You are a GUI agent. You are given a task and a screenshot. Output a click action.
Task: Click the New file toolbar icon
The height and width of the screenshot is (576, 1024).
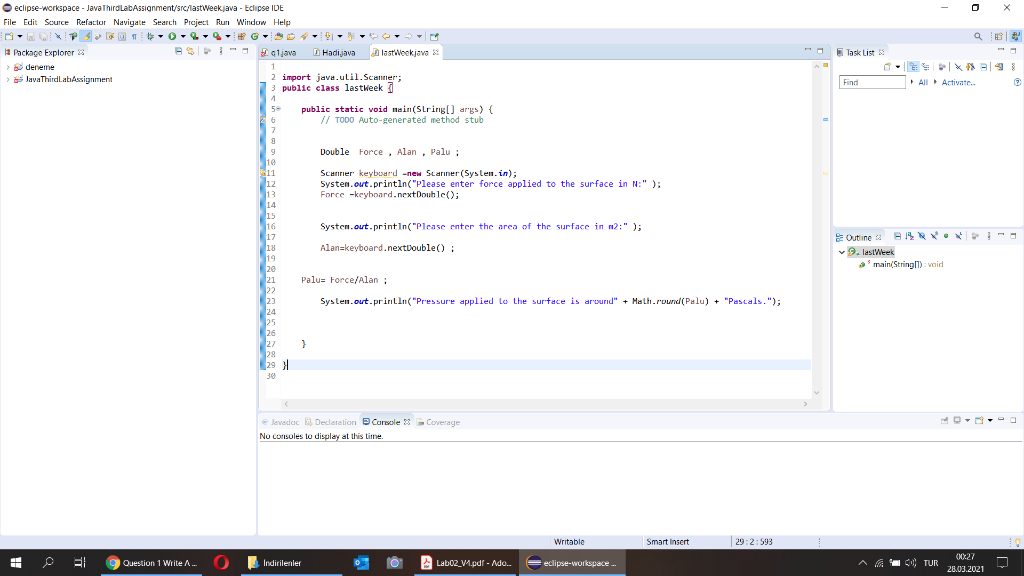[8, 37]
